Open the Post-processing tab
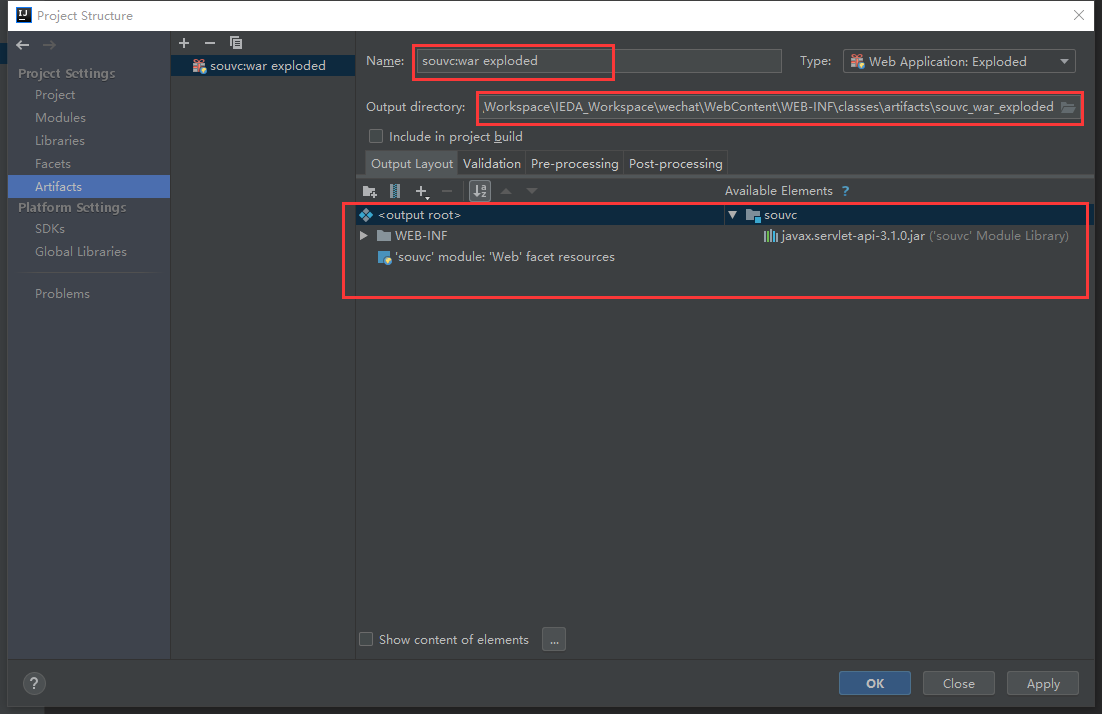The image size is (1102, 714). [675, 164]
